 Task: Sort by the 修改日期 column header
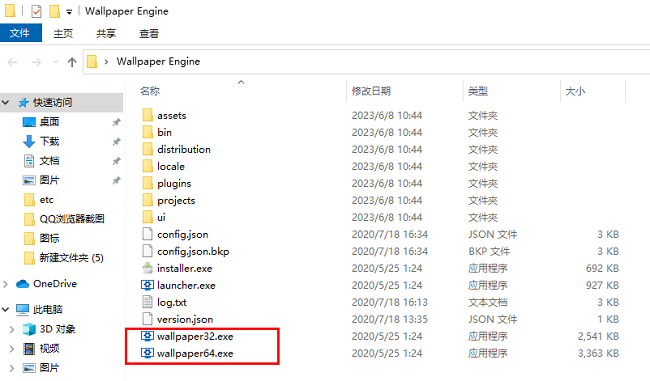point(371,91)
